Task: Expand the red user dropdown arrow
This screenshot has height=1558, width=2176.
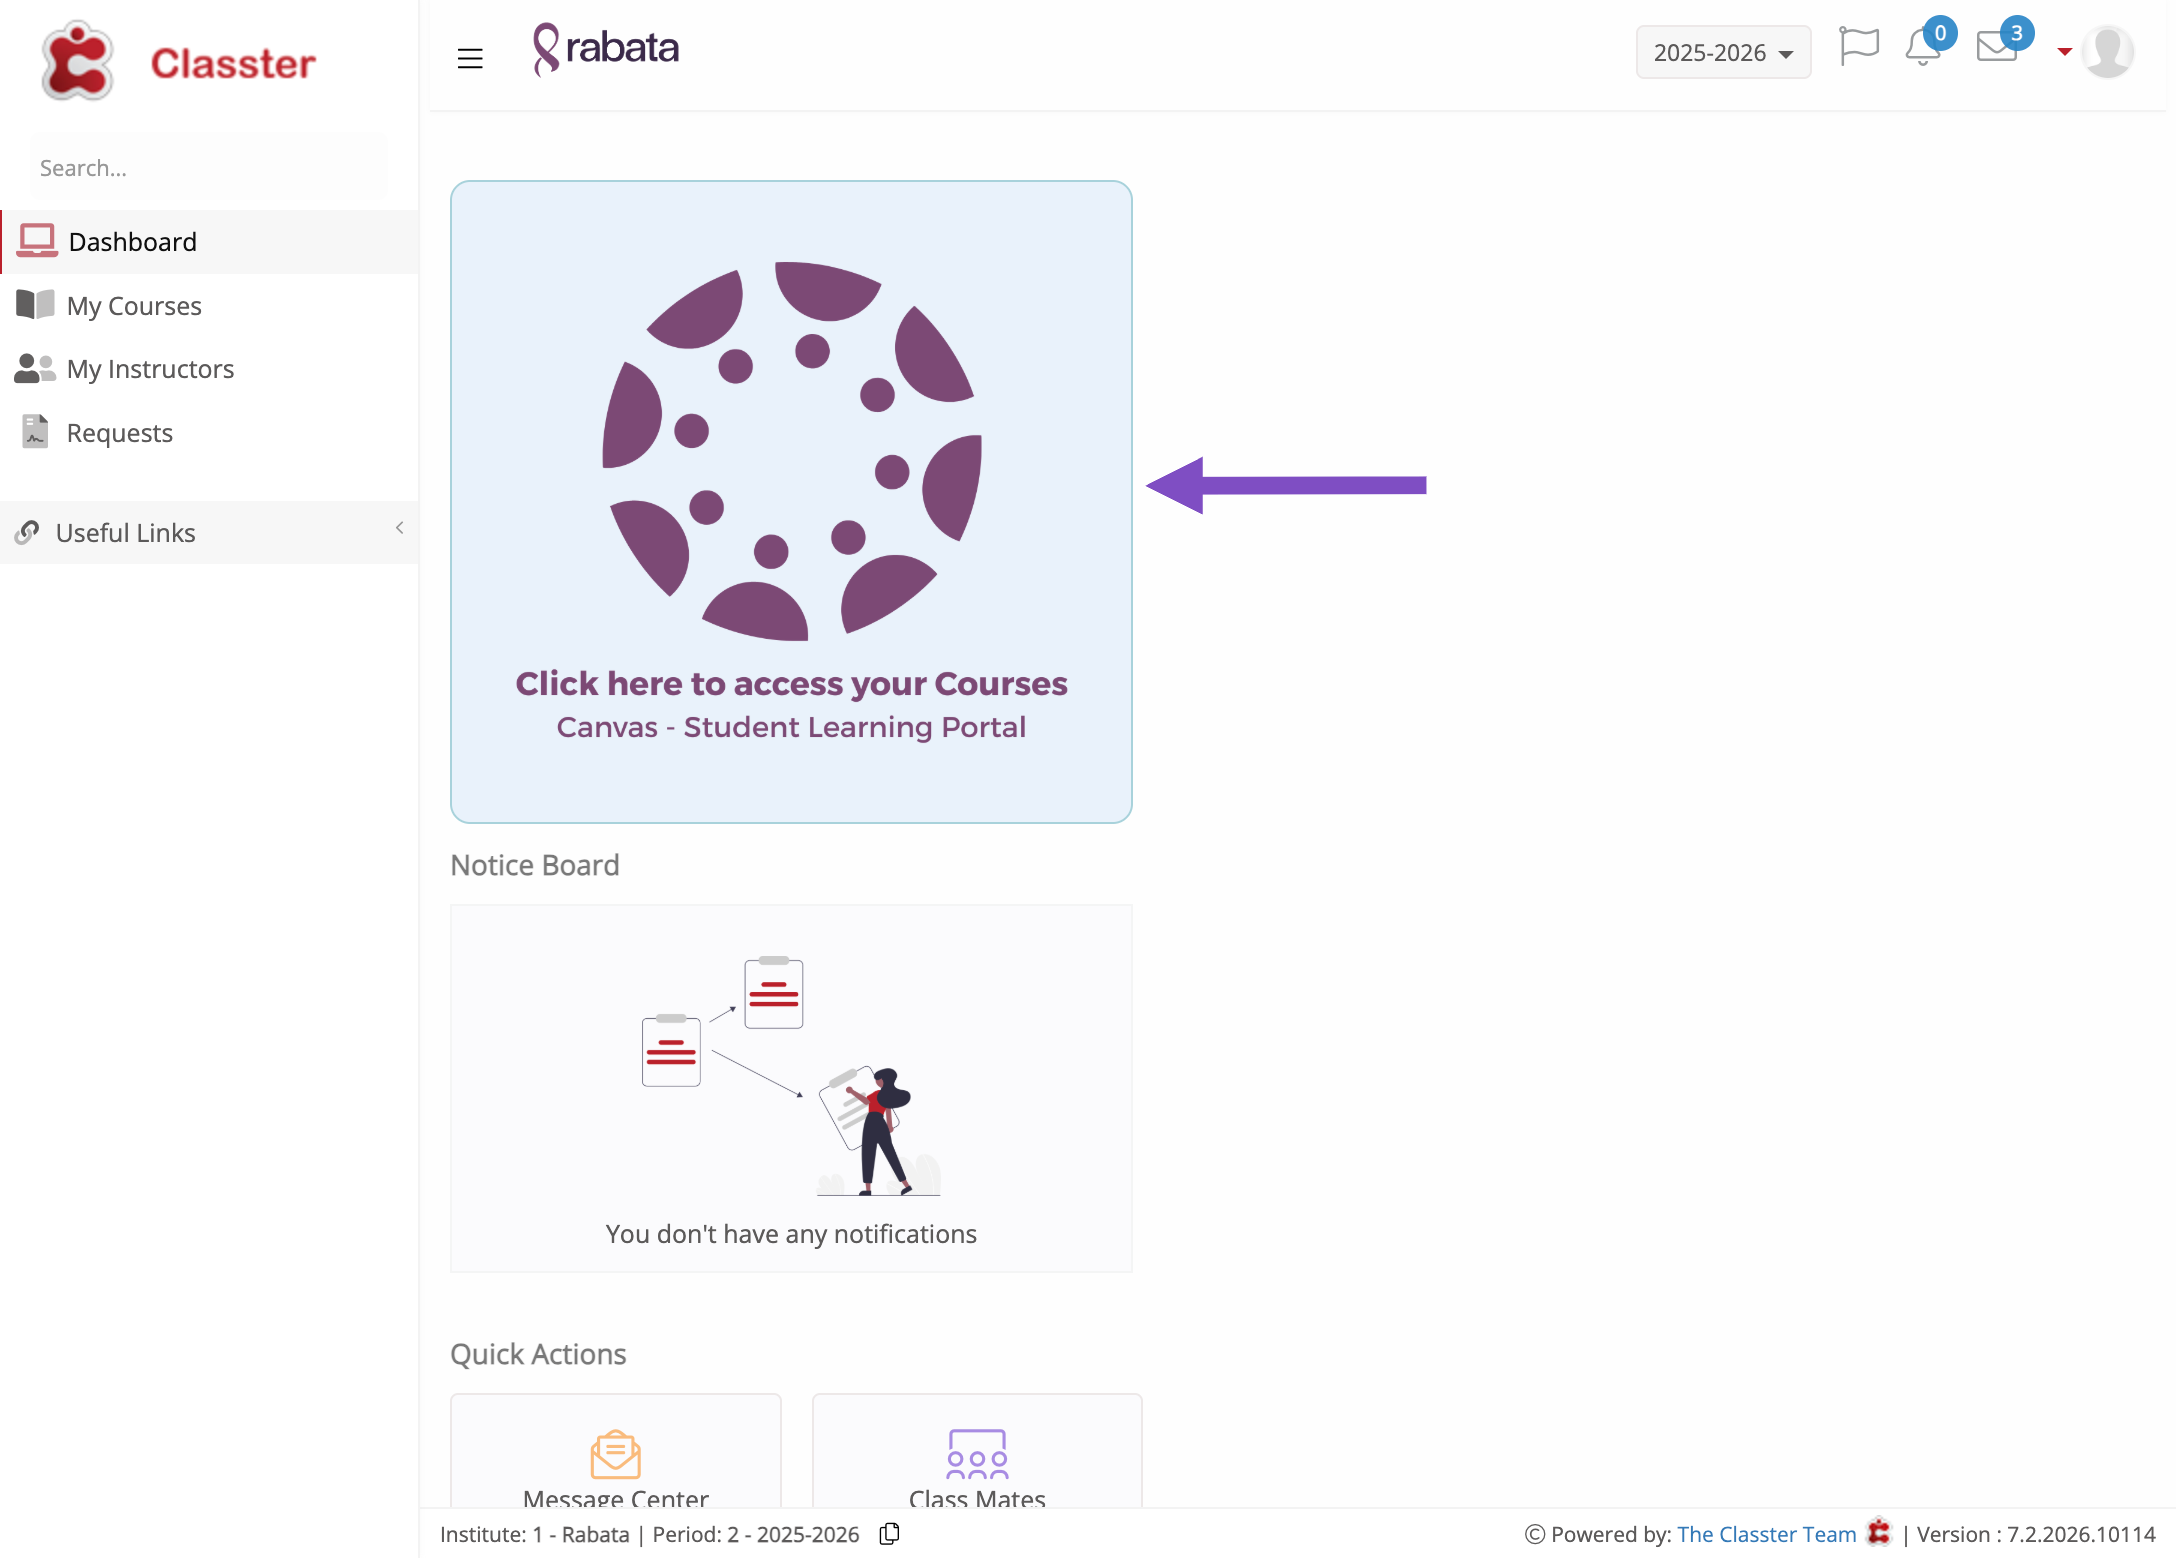Action: [2064, 51]
